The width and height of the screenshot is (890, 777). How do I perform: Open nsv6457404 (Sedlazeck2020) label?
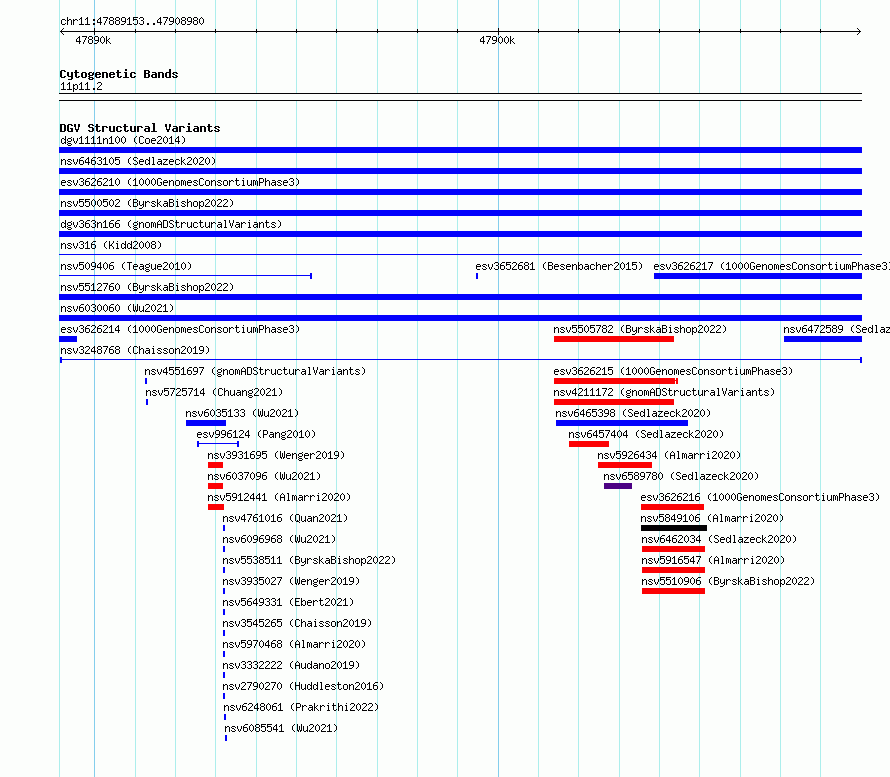pyautogui.click(x=646, y=434)
